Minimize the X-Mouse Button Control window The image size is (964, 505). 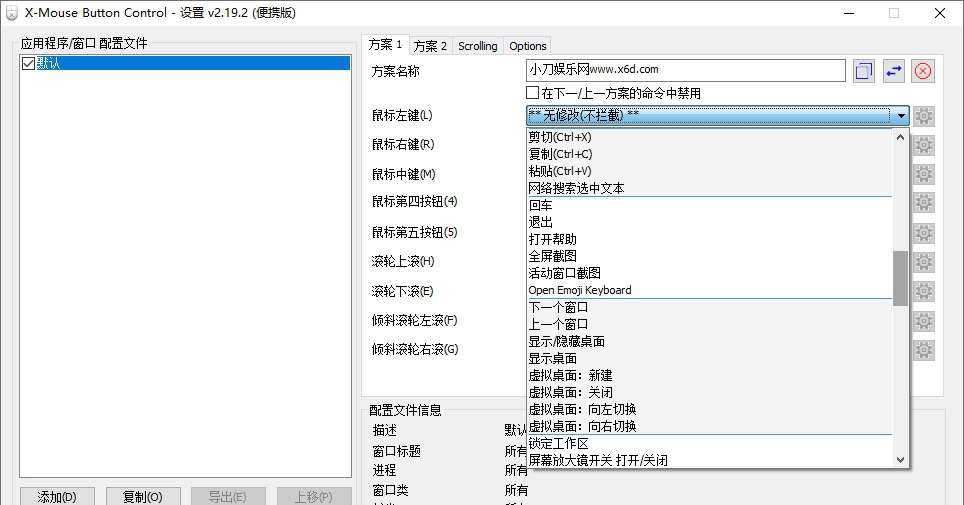click(849, 13)
